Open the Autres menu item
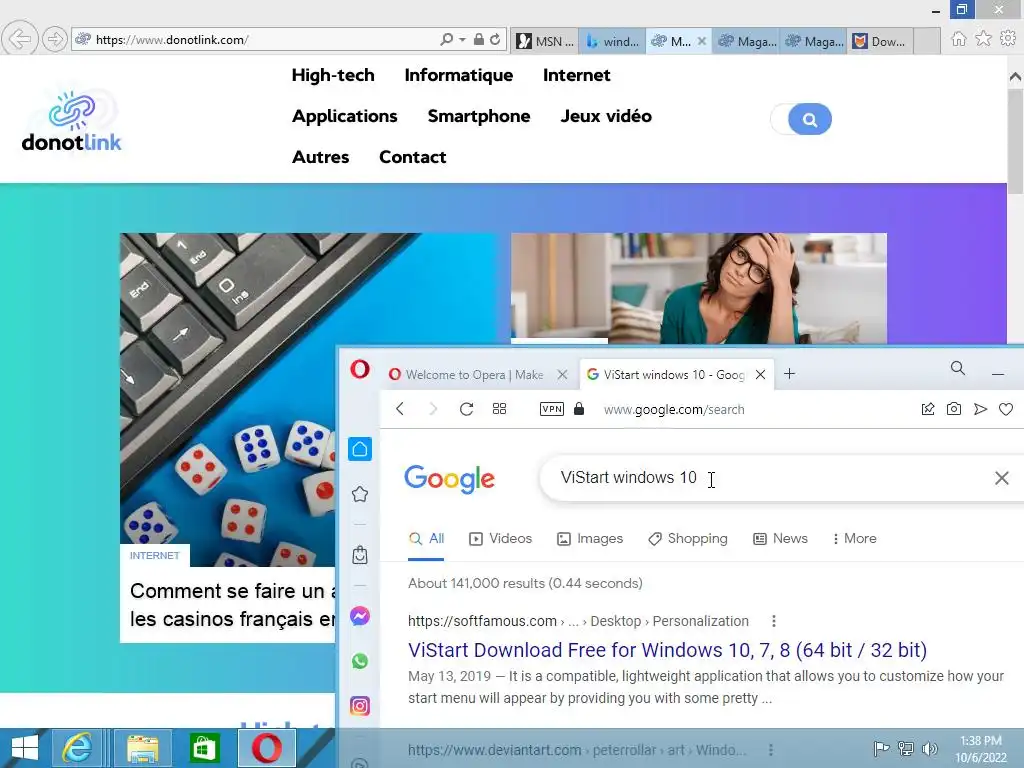 [320, 157]
